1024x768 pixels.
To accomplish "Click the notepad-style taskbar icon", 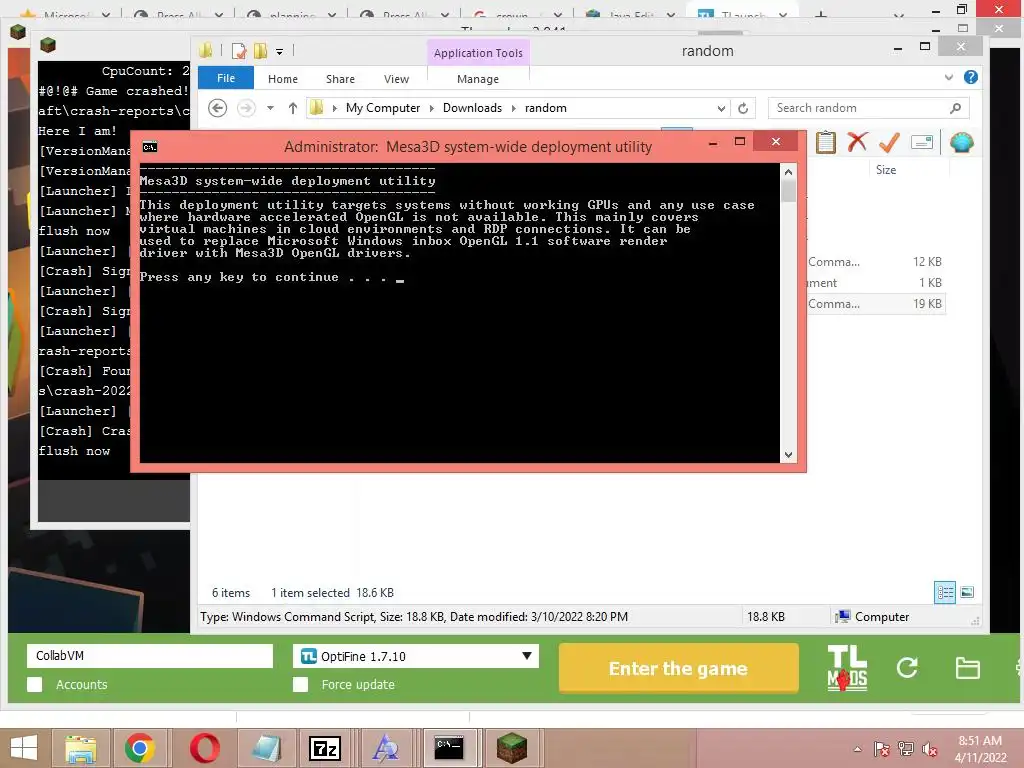I will [266, 748].
